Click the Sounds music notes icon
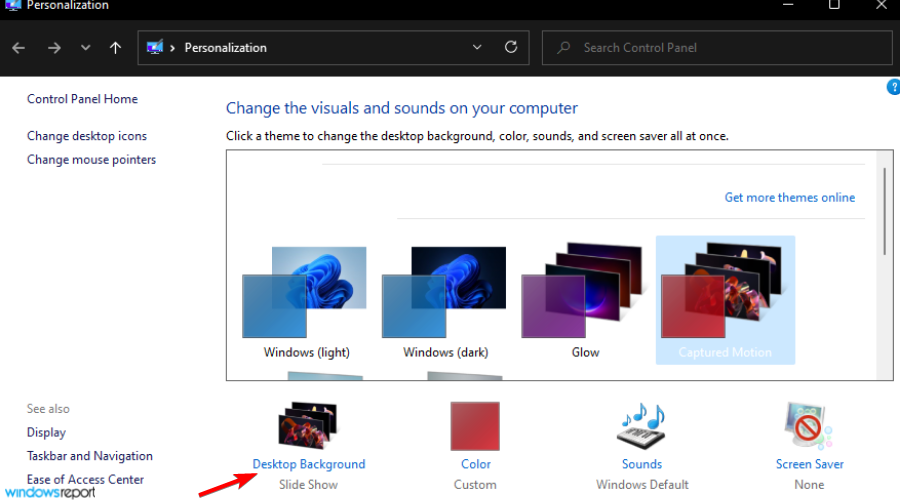This screenshot has height=500, width=900. click(x=642, y=426)
